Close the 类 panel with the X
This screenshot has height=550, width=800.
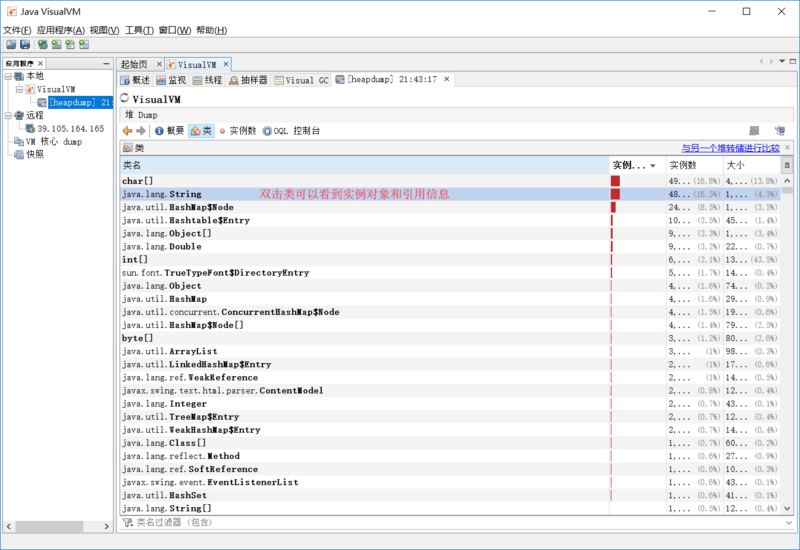point(787,148)
